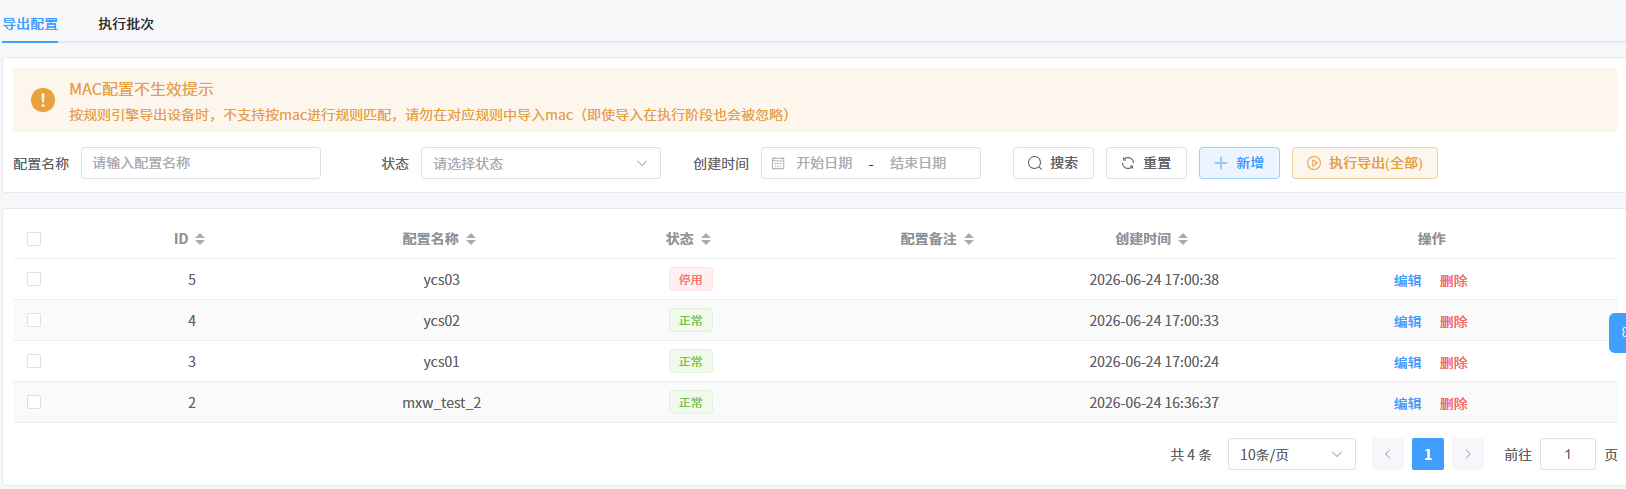Viewport: 1626px width, 489px height.
Task: Click the MAC配置不生效提示 alert title
Action: point(141,89)
